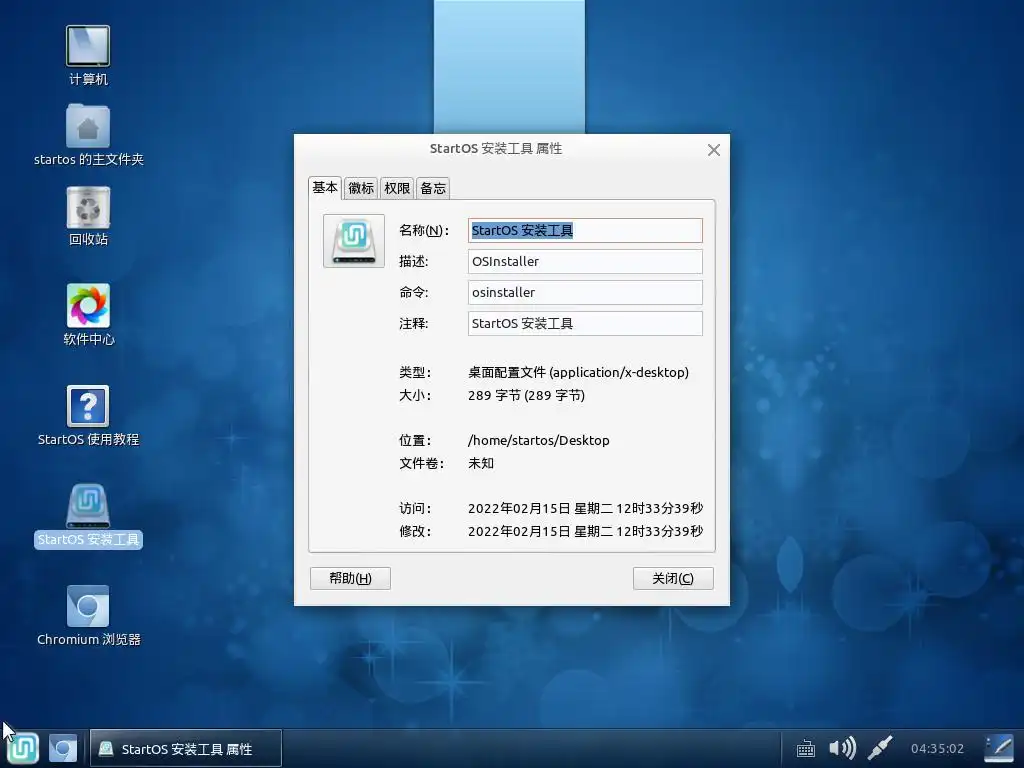Switch to the 徽标 tab

[360, 188]
